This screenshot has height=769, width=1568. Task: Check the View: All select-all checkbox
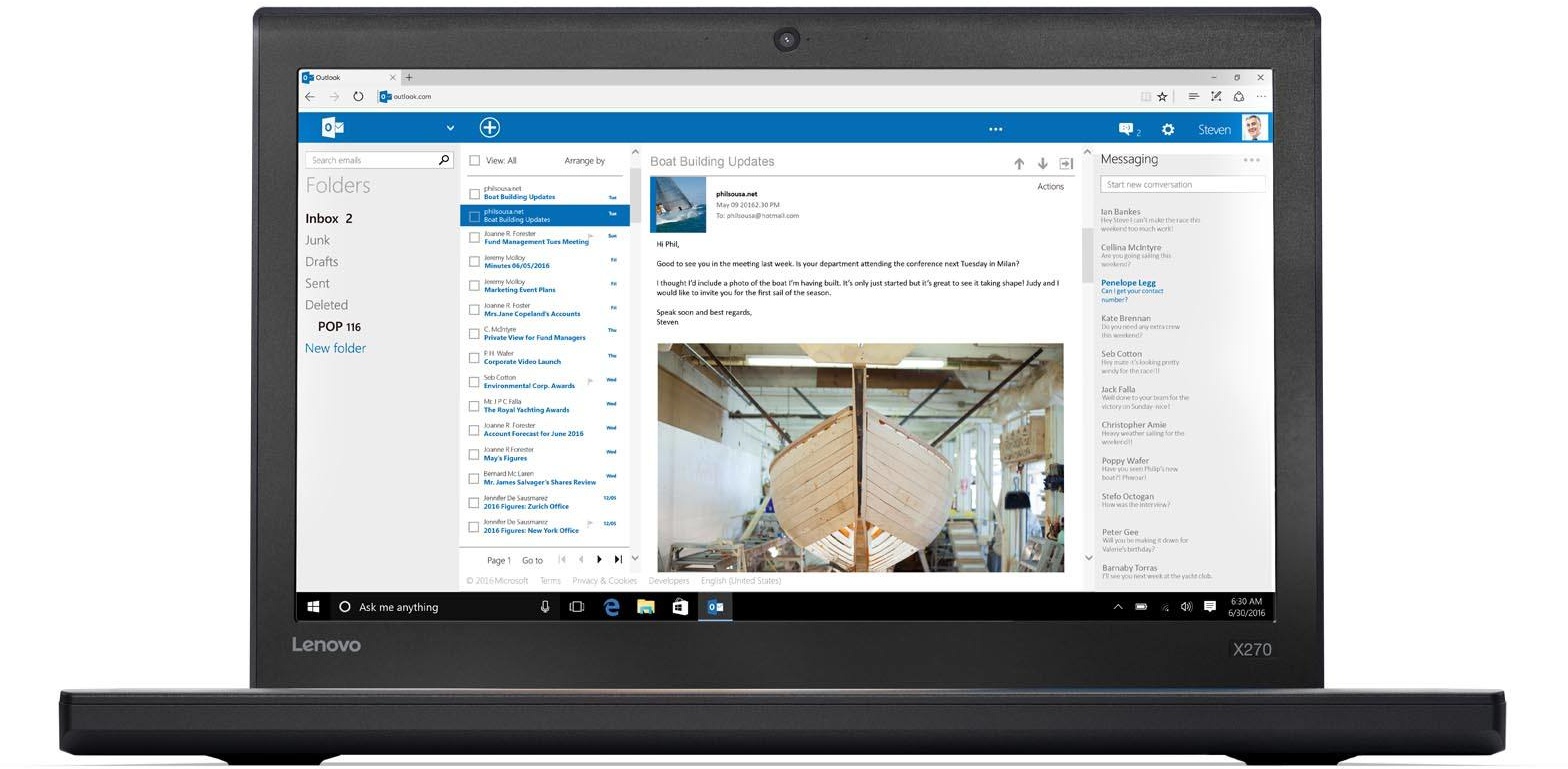(475, 160)
